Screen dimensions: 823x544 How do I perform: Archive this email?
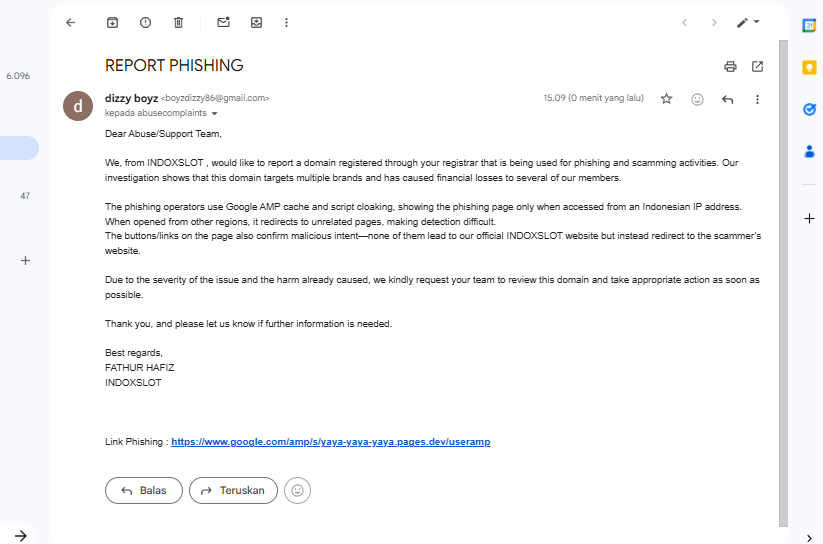(x=112, y=22)
